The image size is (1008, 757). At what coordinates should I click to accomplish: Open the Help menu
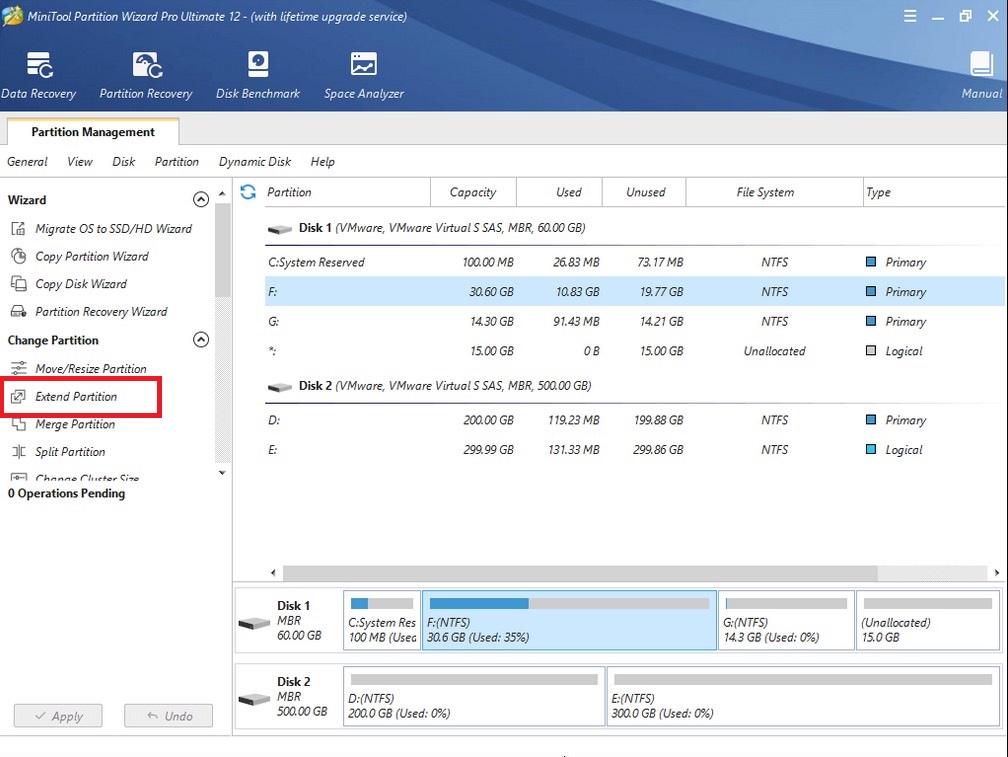[x=322, y=161]
